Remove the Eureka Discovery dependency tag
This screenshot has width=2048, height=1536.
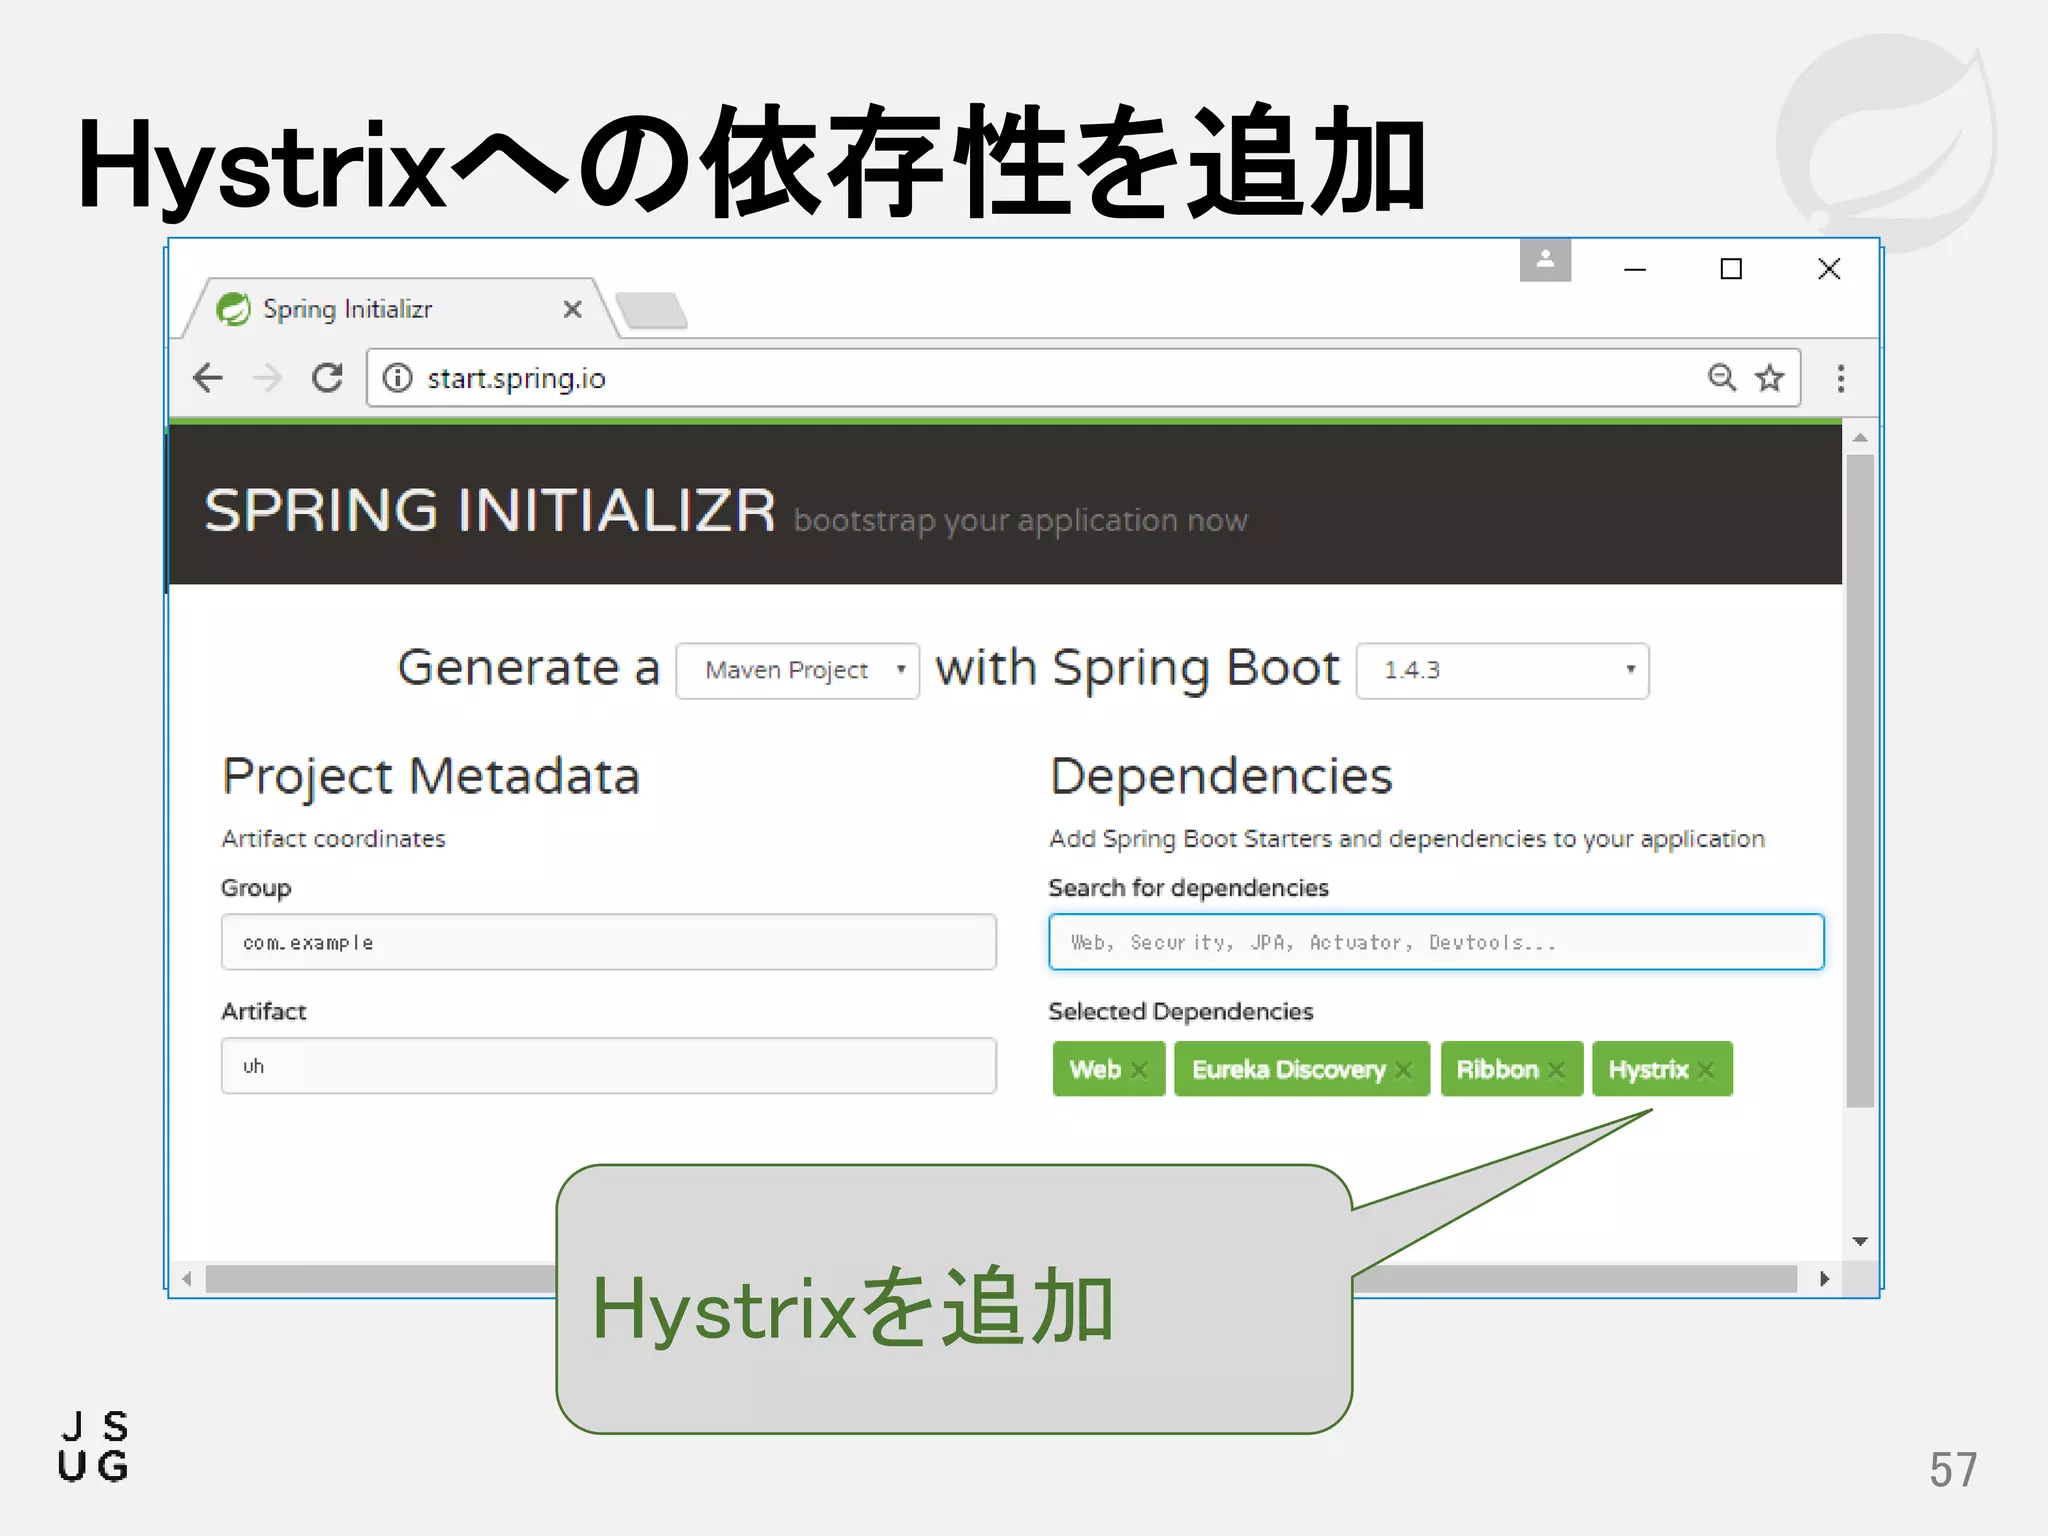[1403, 1070]
